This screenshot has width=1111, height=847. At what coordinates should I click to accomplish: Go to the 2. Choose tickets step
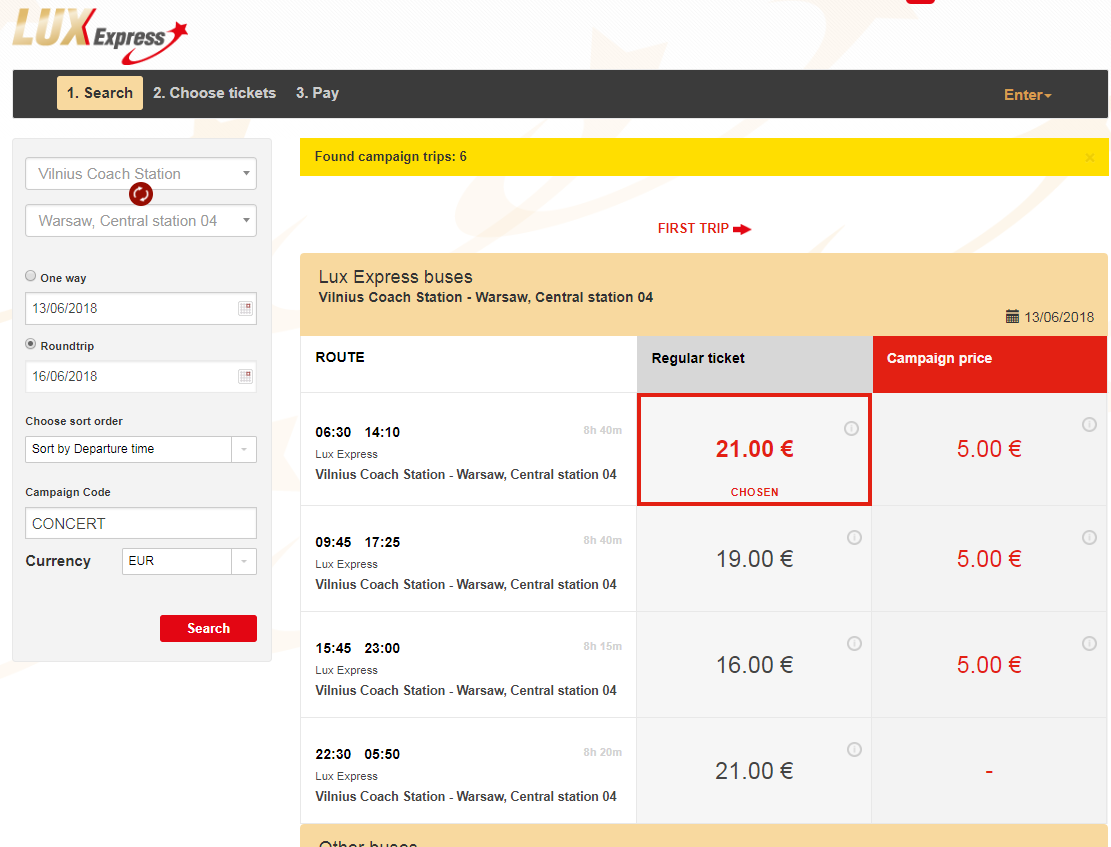point(215,93)
